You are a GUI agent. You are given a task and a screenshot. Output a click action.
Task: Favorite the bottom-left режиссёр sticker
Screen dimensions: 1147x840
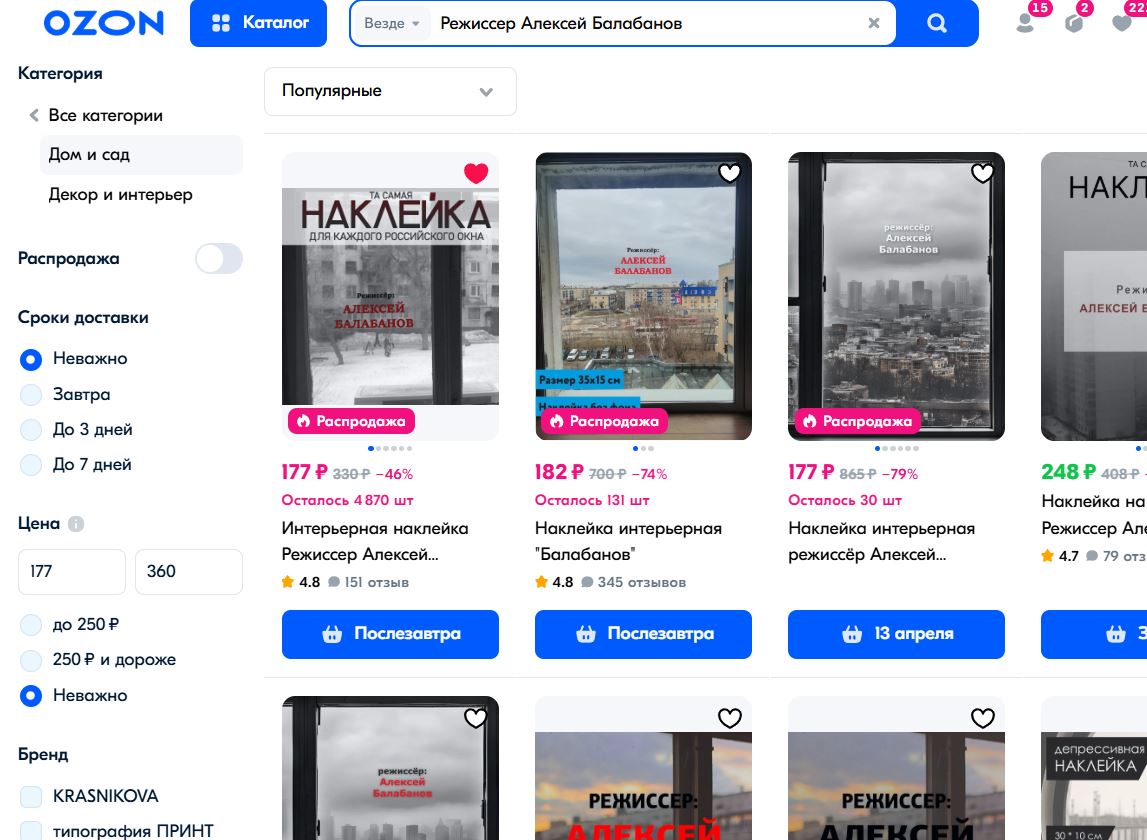point(475,719)
